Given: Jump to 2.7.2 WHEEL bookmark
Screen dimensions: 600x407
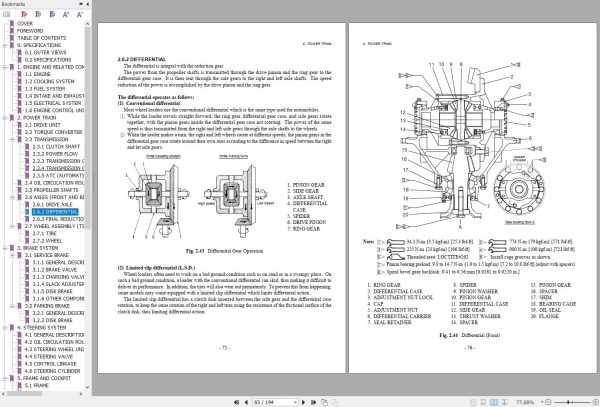Looking at the screenshot, I should tap(47, 241).
